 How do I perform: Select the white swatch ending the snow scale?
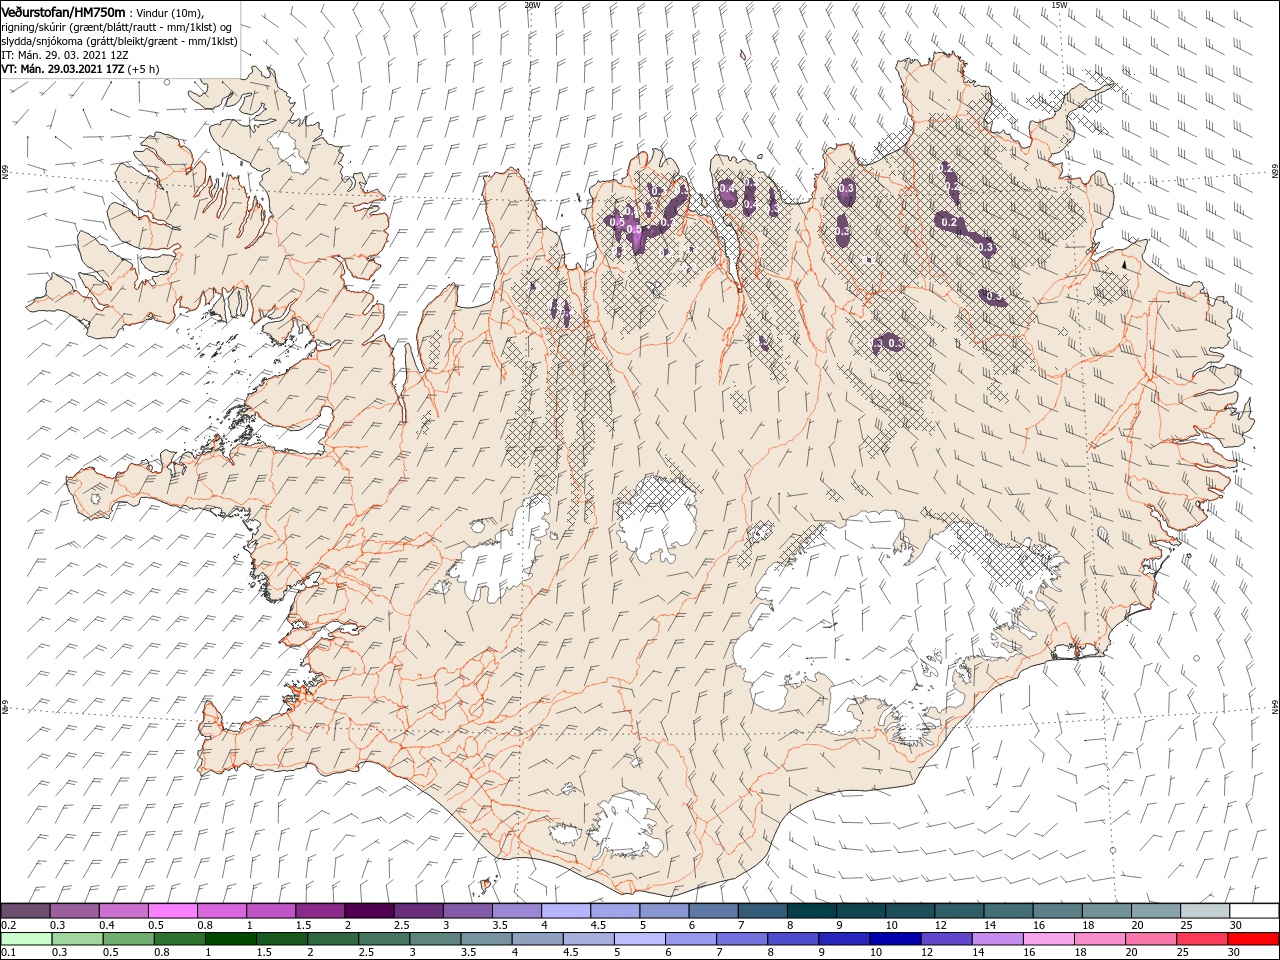[1254, 911]
